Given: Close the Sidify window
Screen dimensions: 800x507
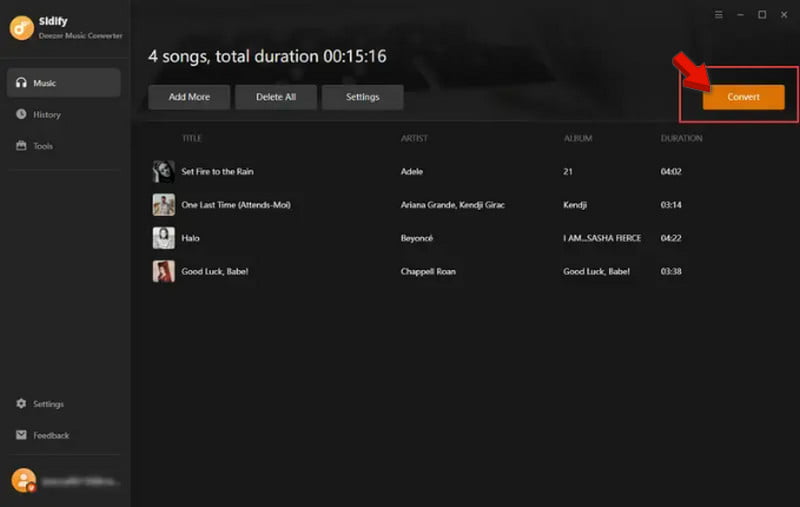Looking at the screenshot, I should (x=784, y=15).
